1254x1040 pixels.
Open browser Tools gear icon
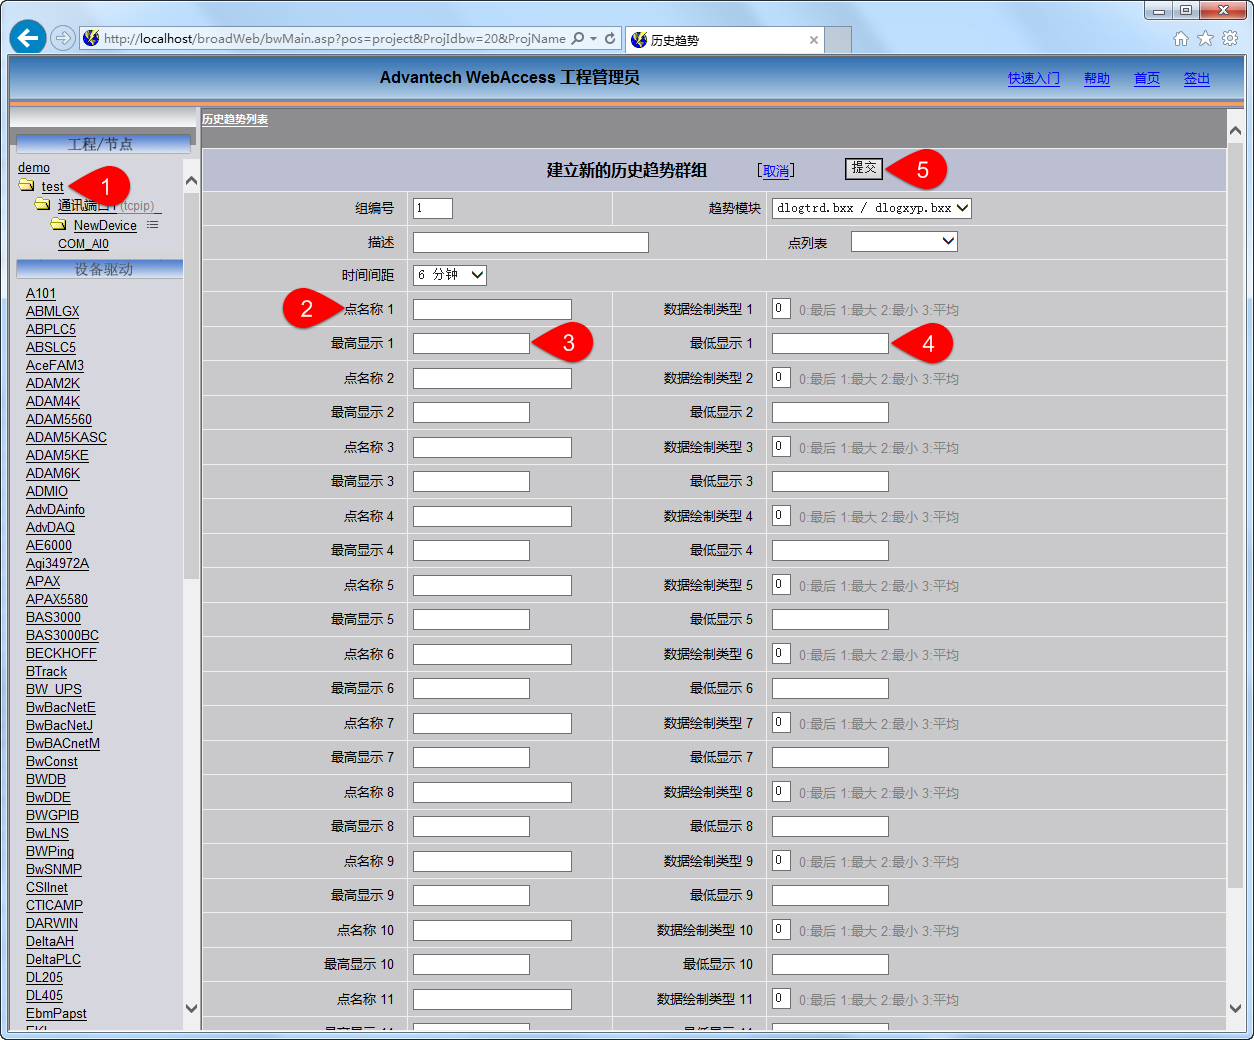coord(1230,38)
